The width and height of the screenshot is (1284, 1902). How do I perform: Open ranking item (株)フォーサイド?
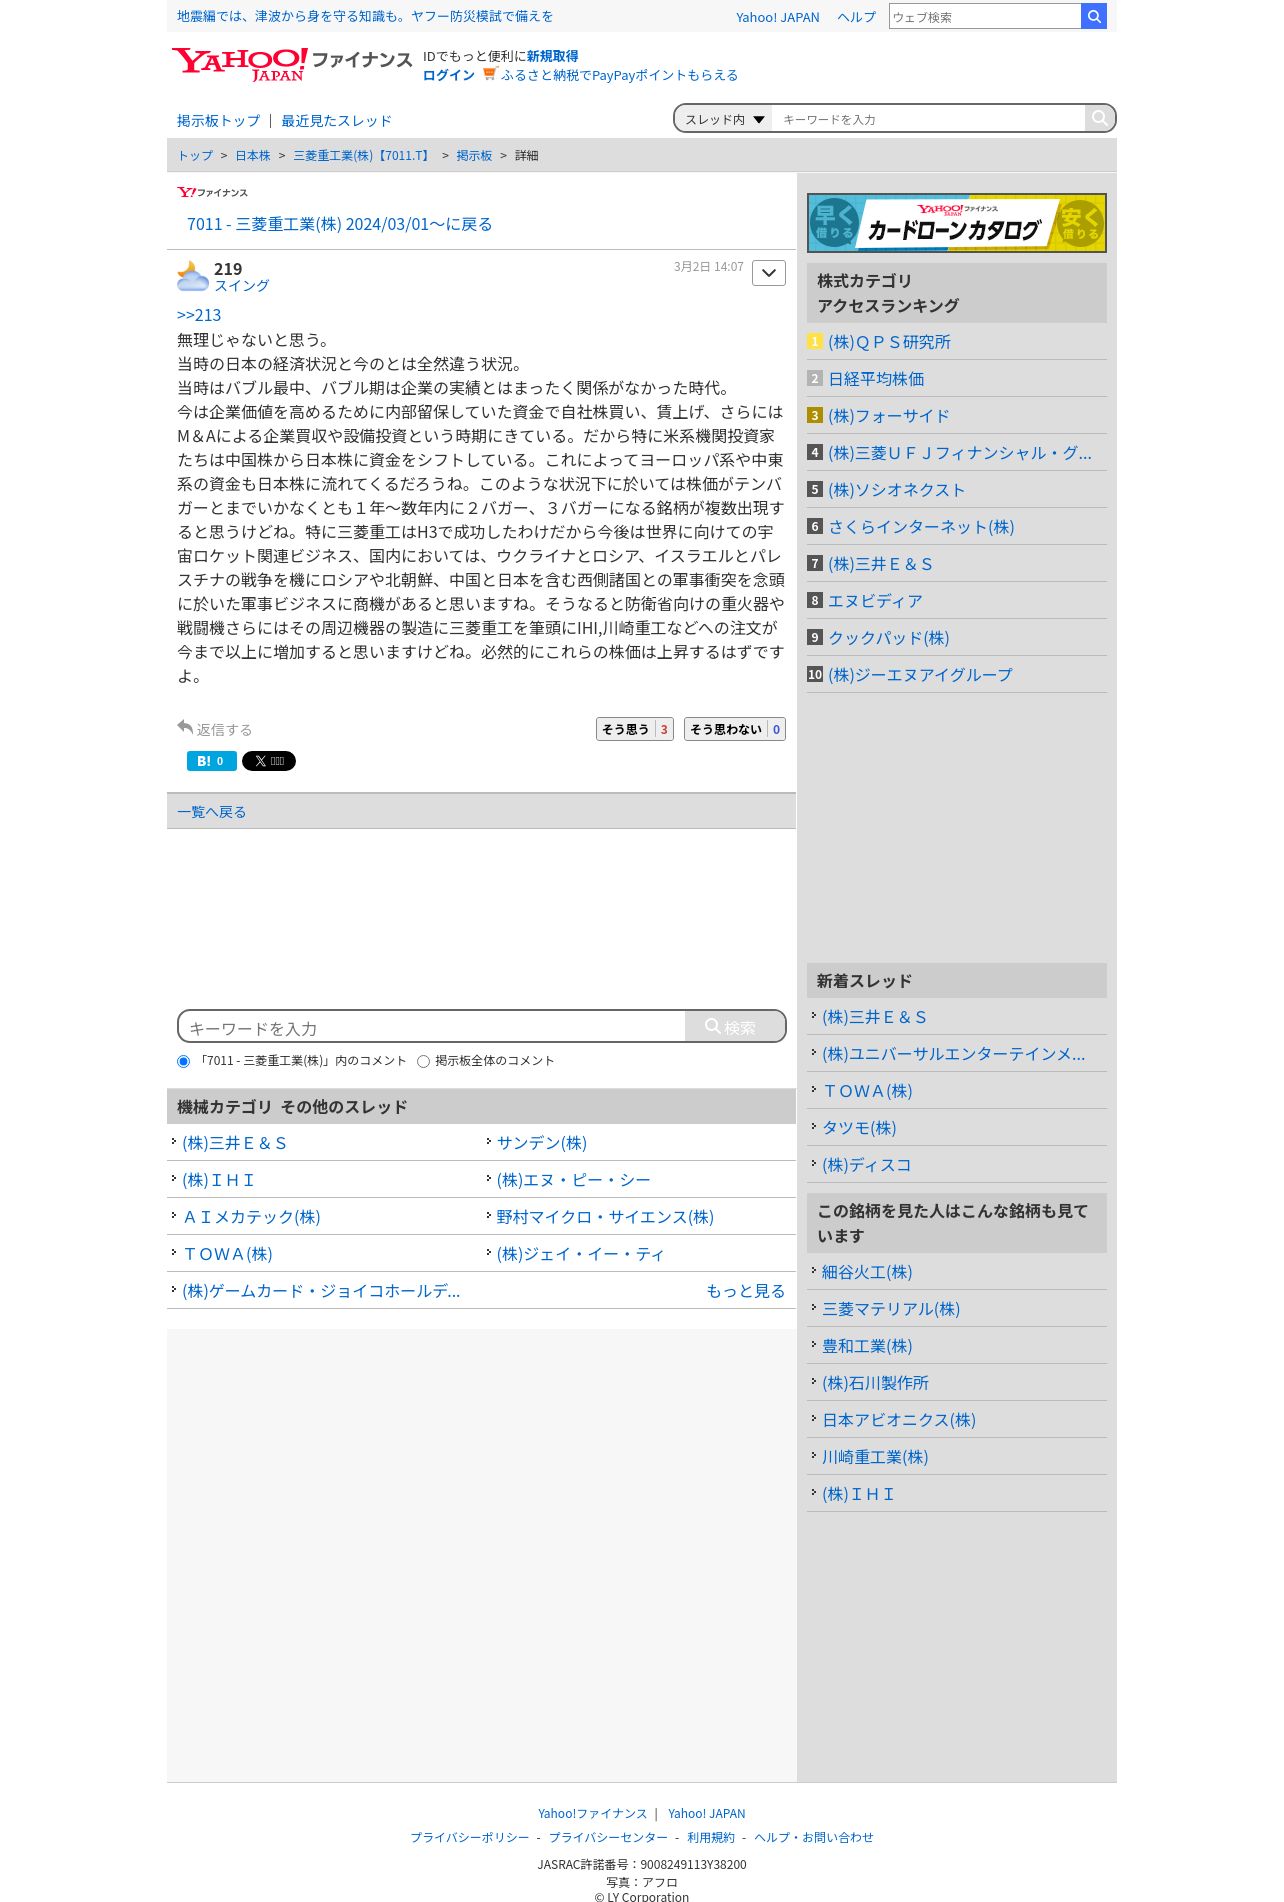[889, 416]
